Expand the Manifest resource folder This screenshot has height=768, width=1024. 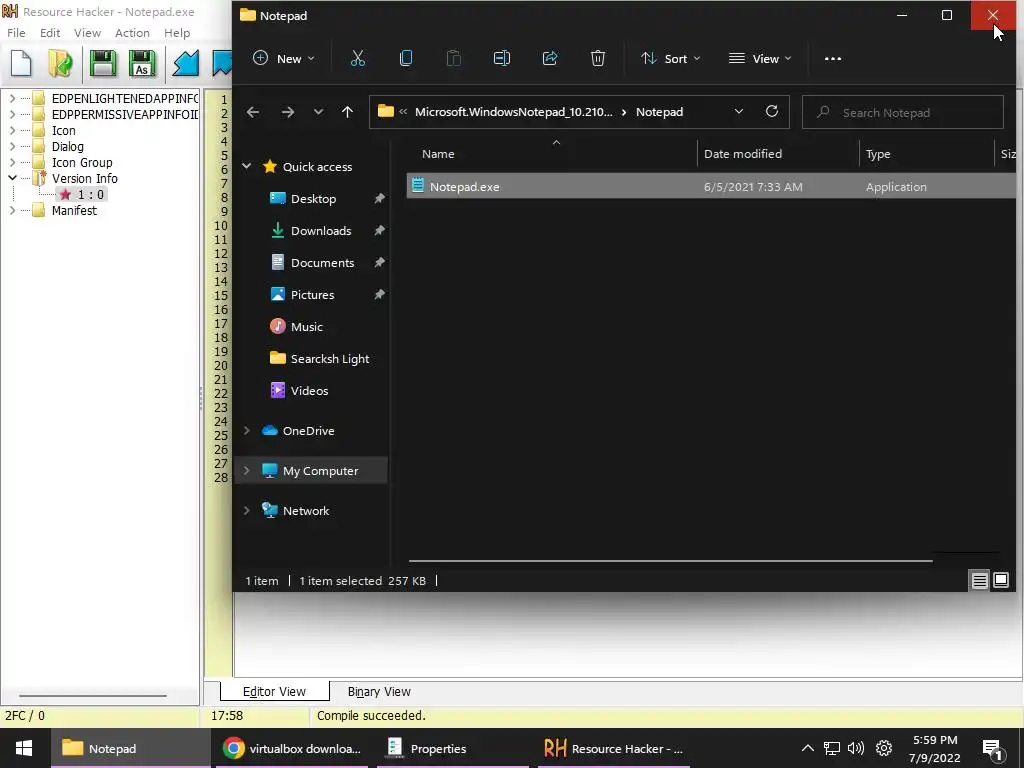[x=12, y=210]
